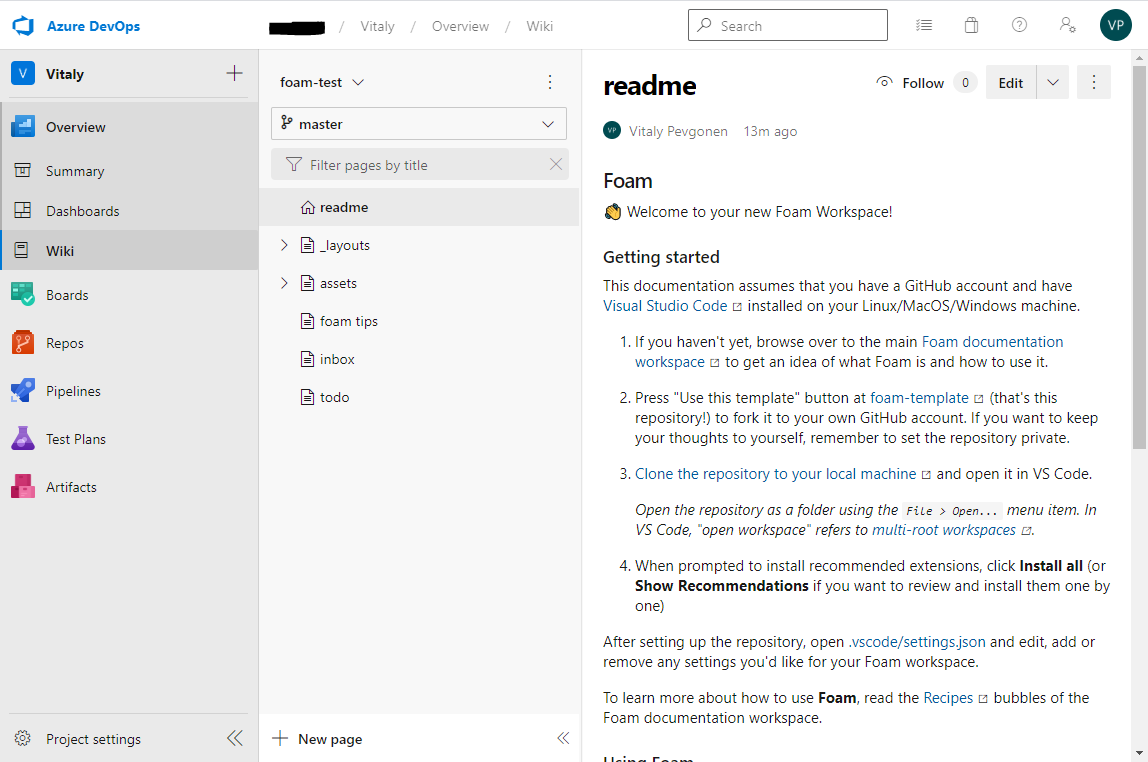Screen dimensions: 1148x762
Task: Open the Repos section
Action: tap(64, 342)
